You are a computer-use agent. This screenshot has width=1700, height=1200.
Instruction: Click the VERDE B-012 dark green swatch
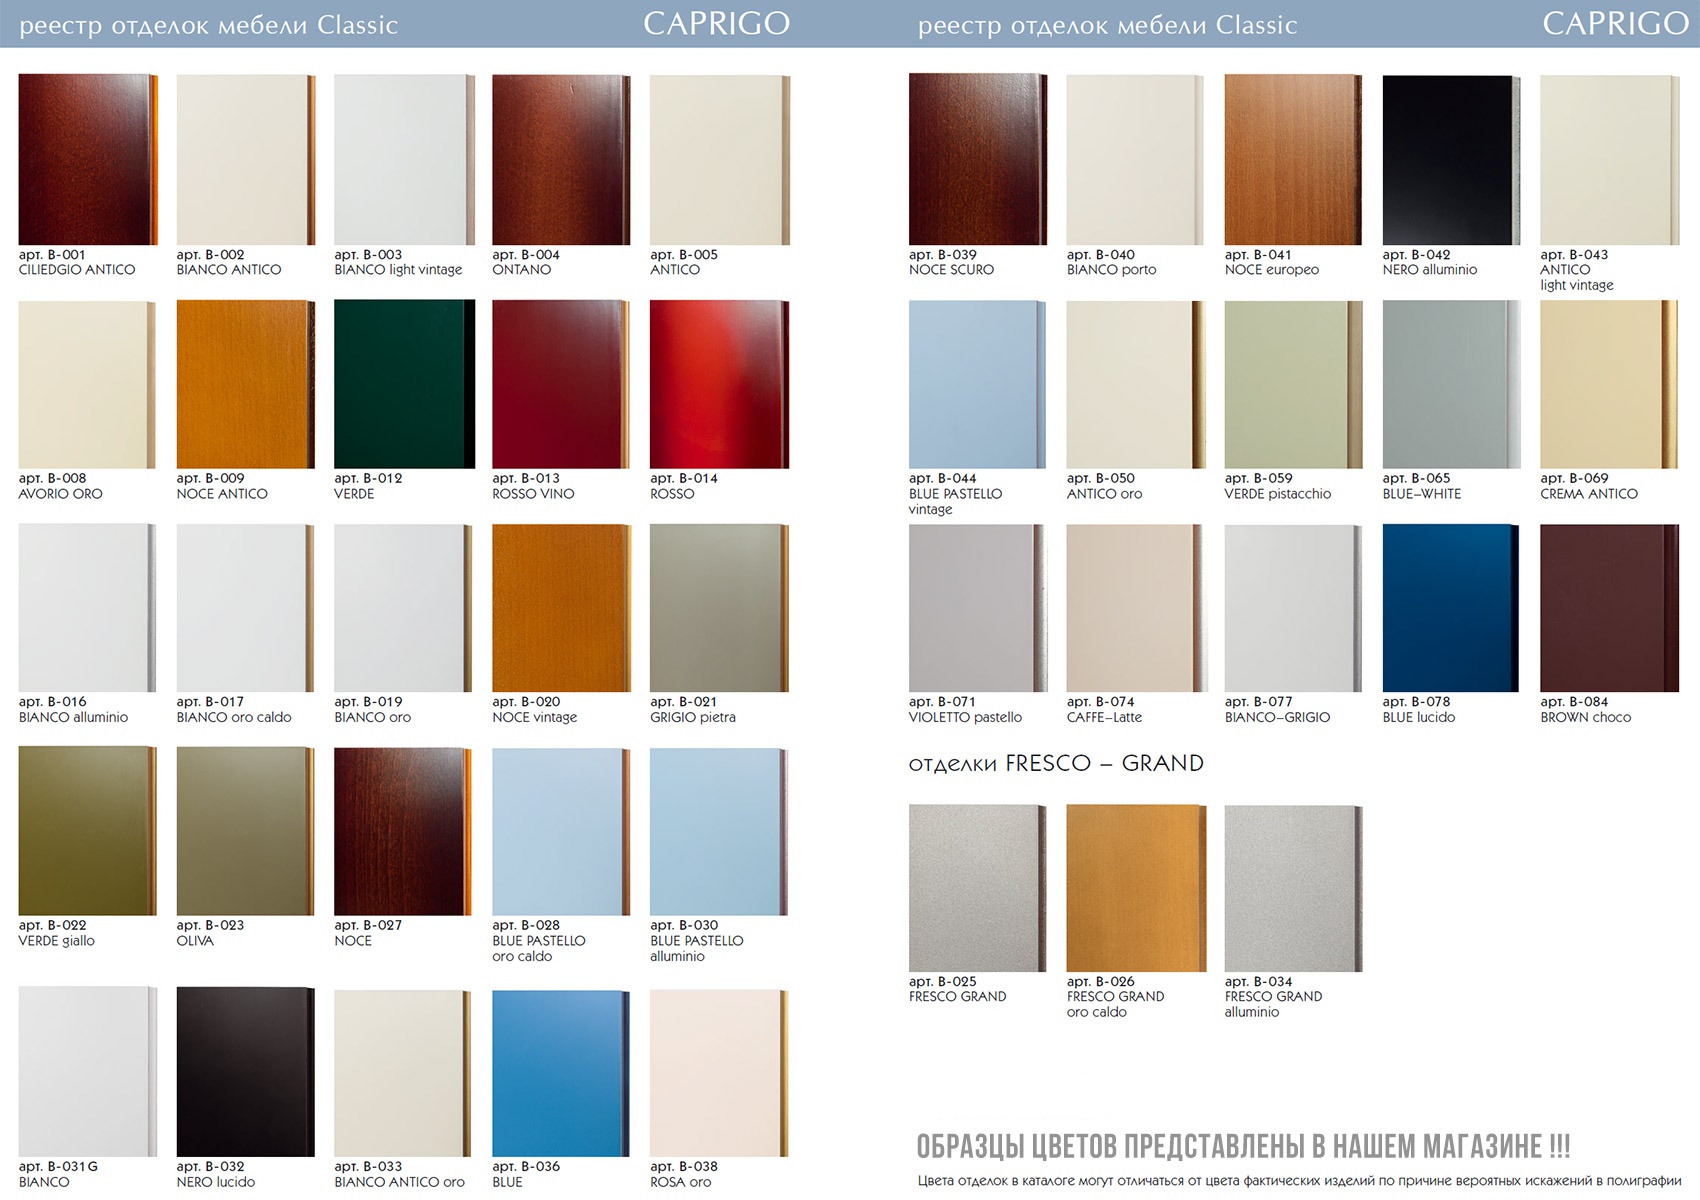point(403,384)
